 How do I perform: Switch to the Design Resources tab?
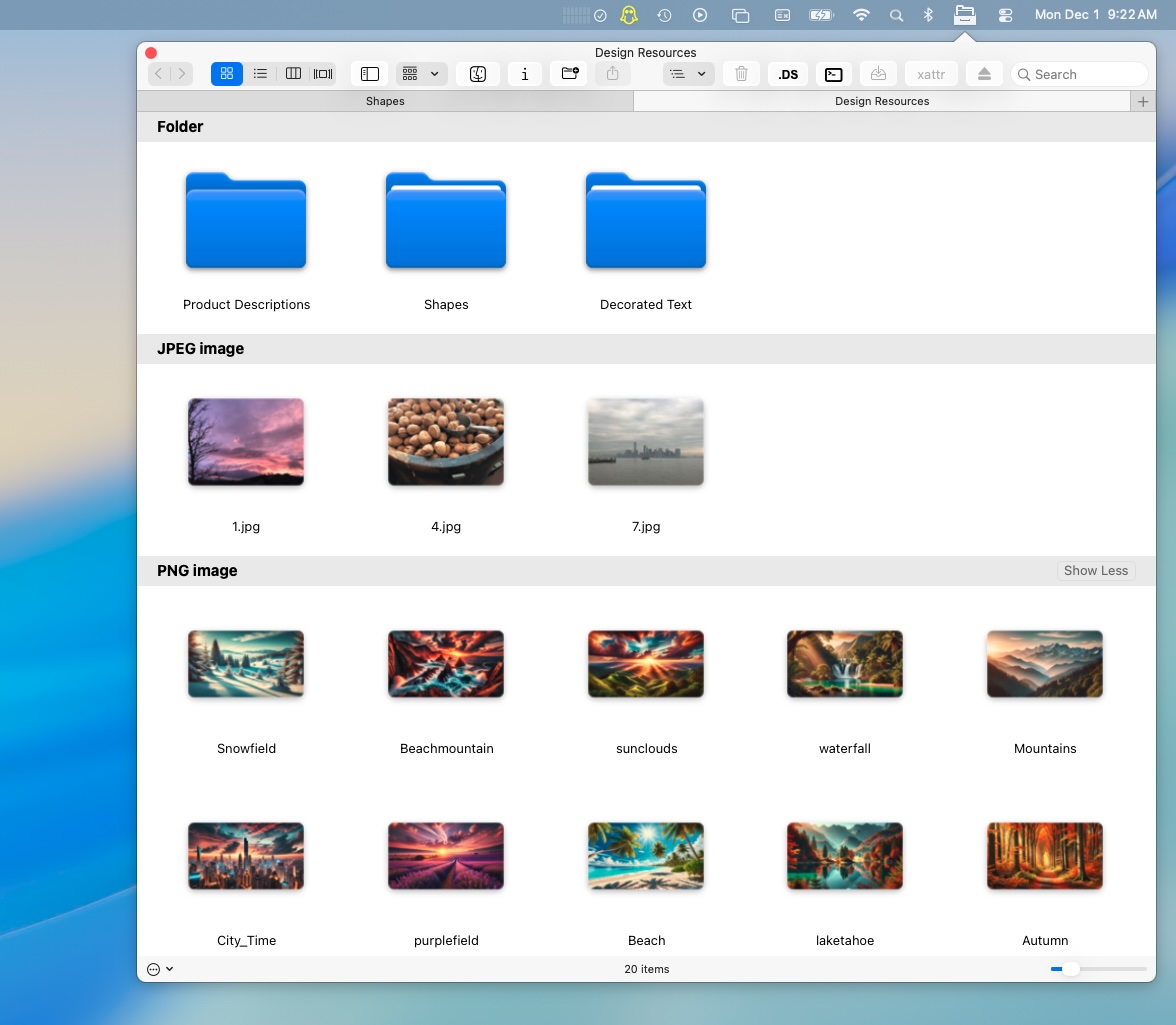(x=881, y=101)
